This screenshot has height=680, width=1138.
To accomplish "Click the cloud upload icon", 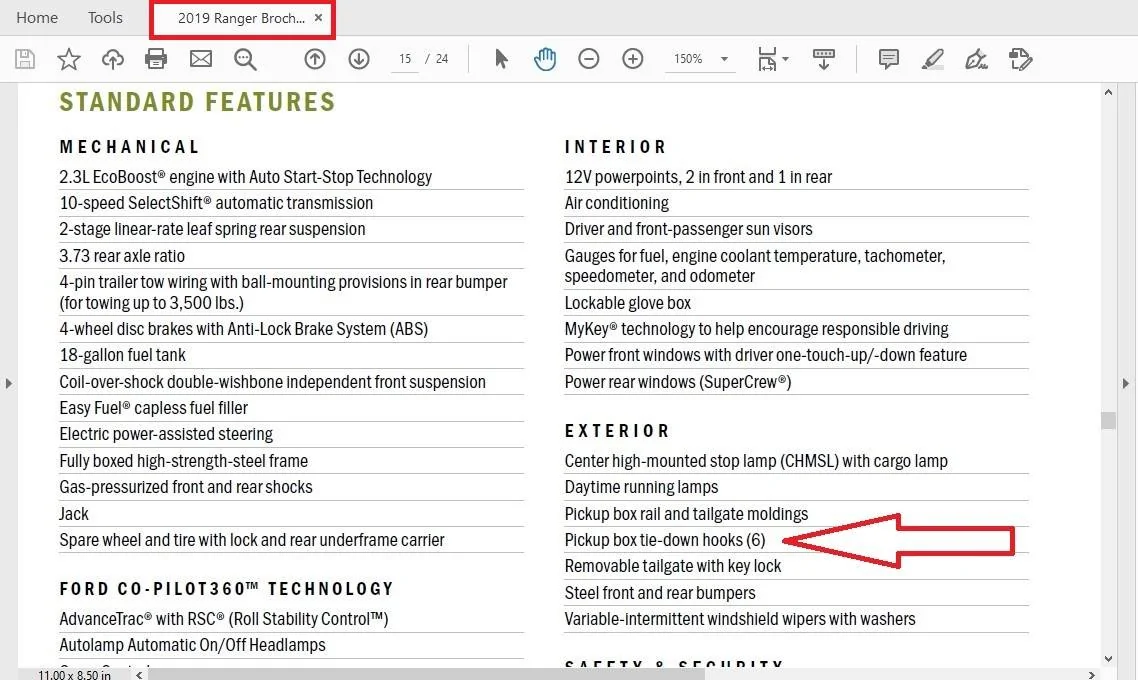I will [112, 59].
